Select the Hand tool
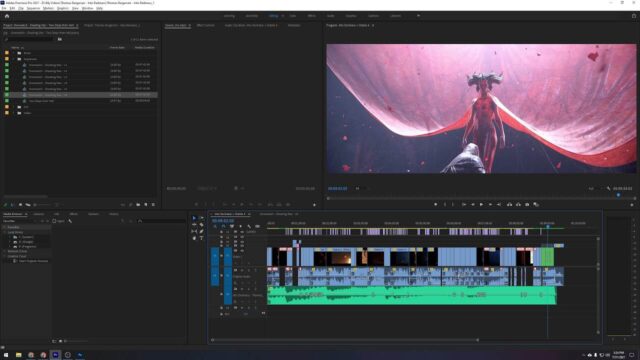Image resolution: width=640 pixels, height=360 pixels. coord(194,238)
